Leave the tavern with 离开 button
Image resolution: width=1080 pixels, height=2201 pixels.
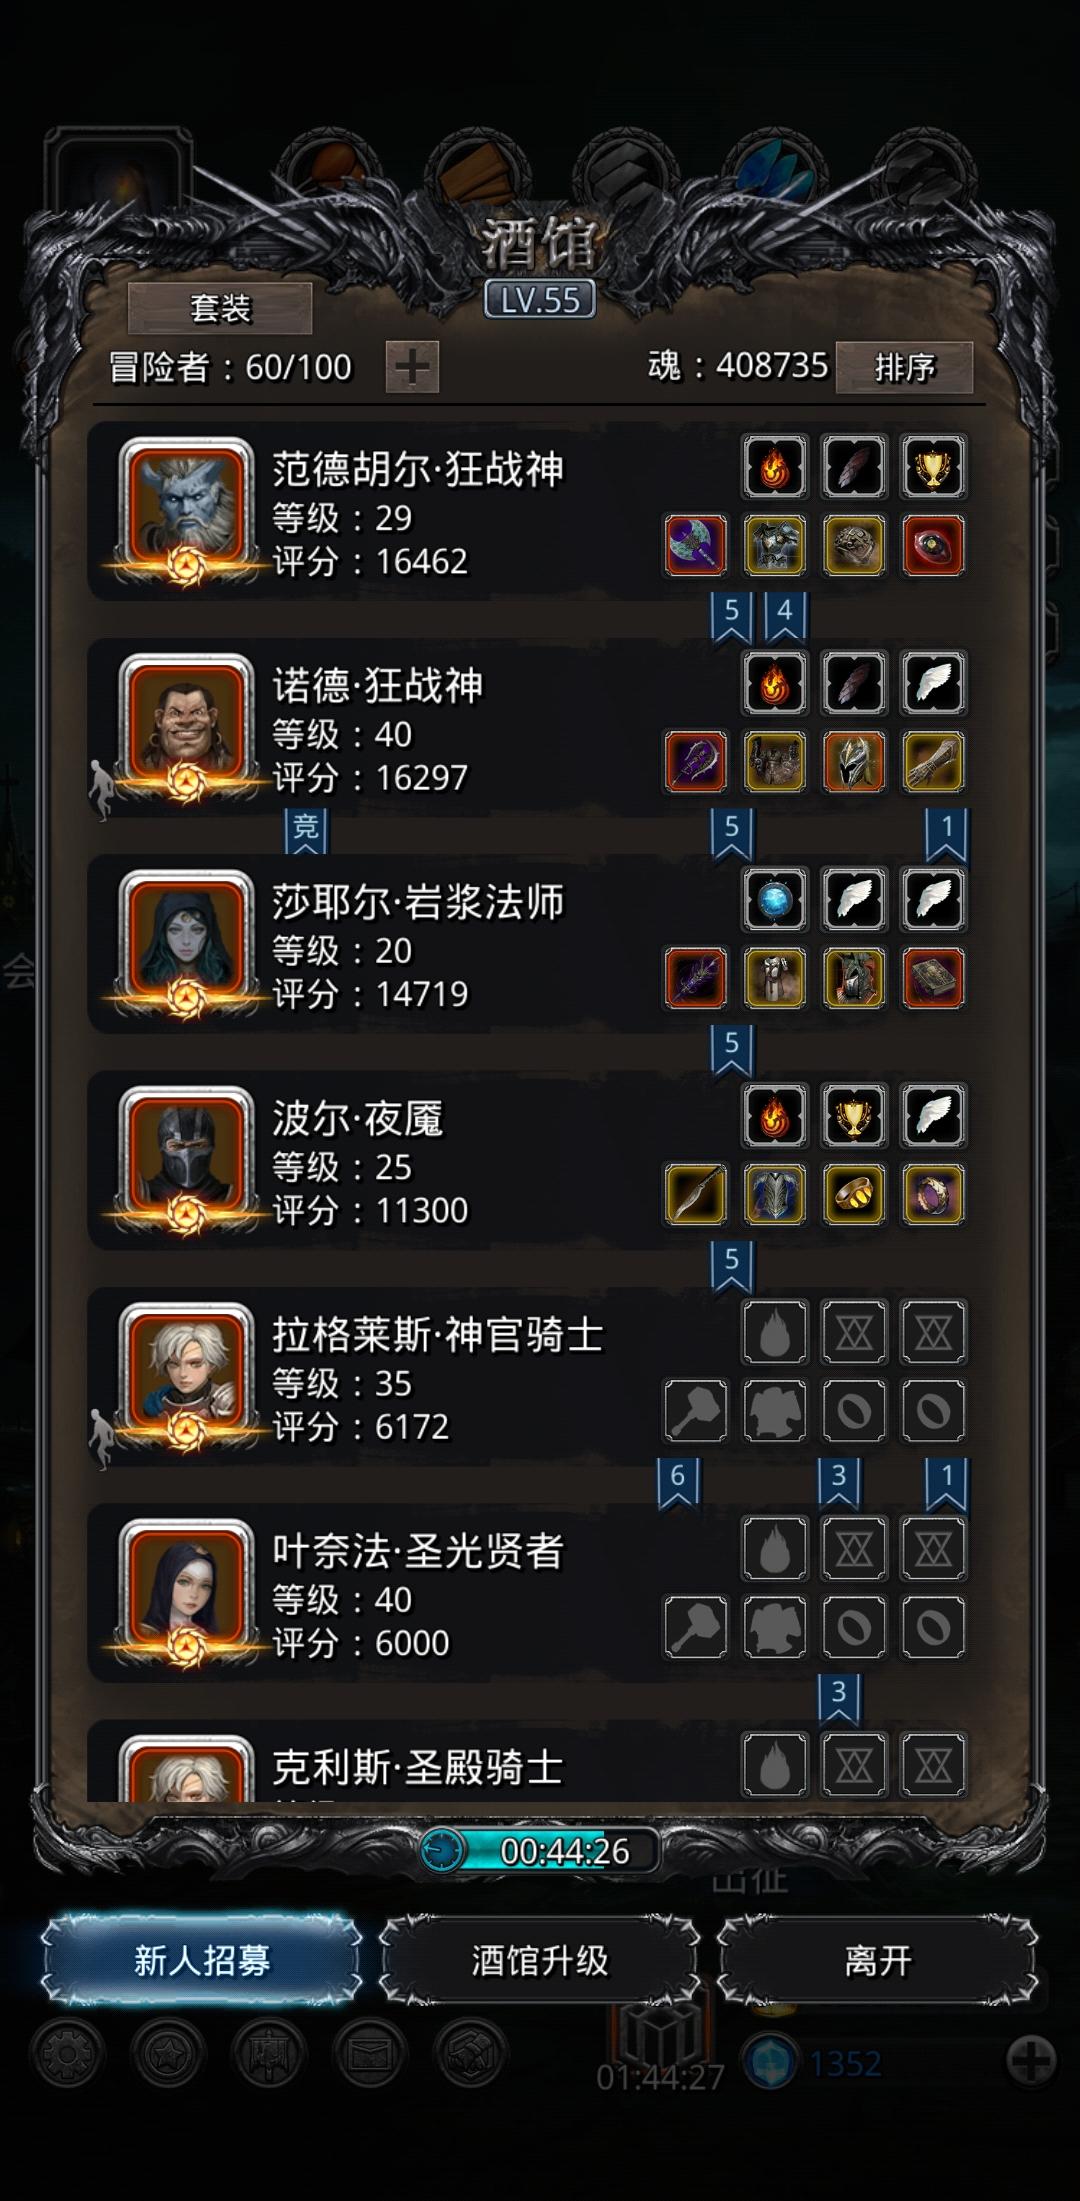point(878,1960)
